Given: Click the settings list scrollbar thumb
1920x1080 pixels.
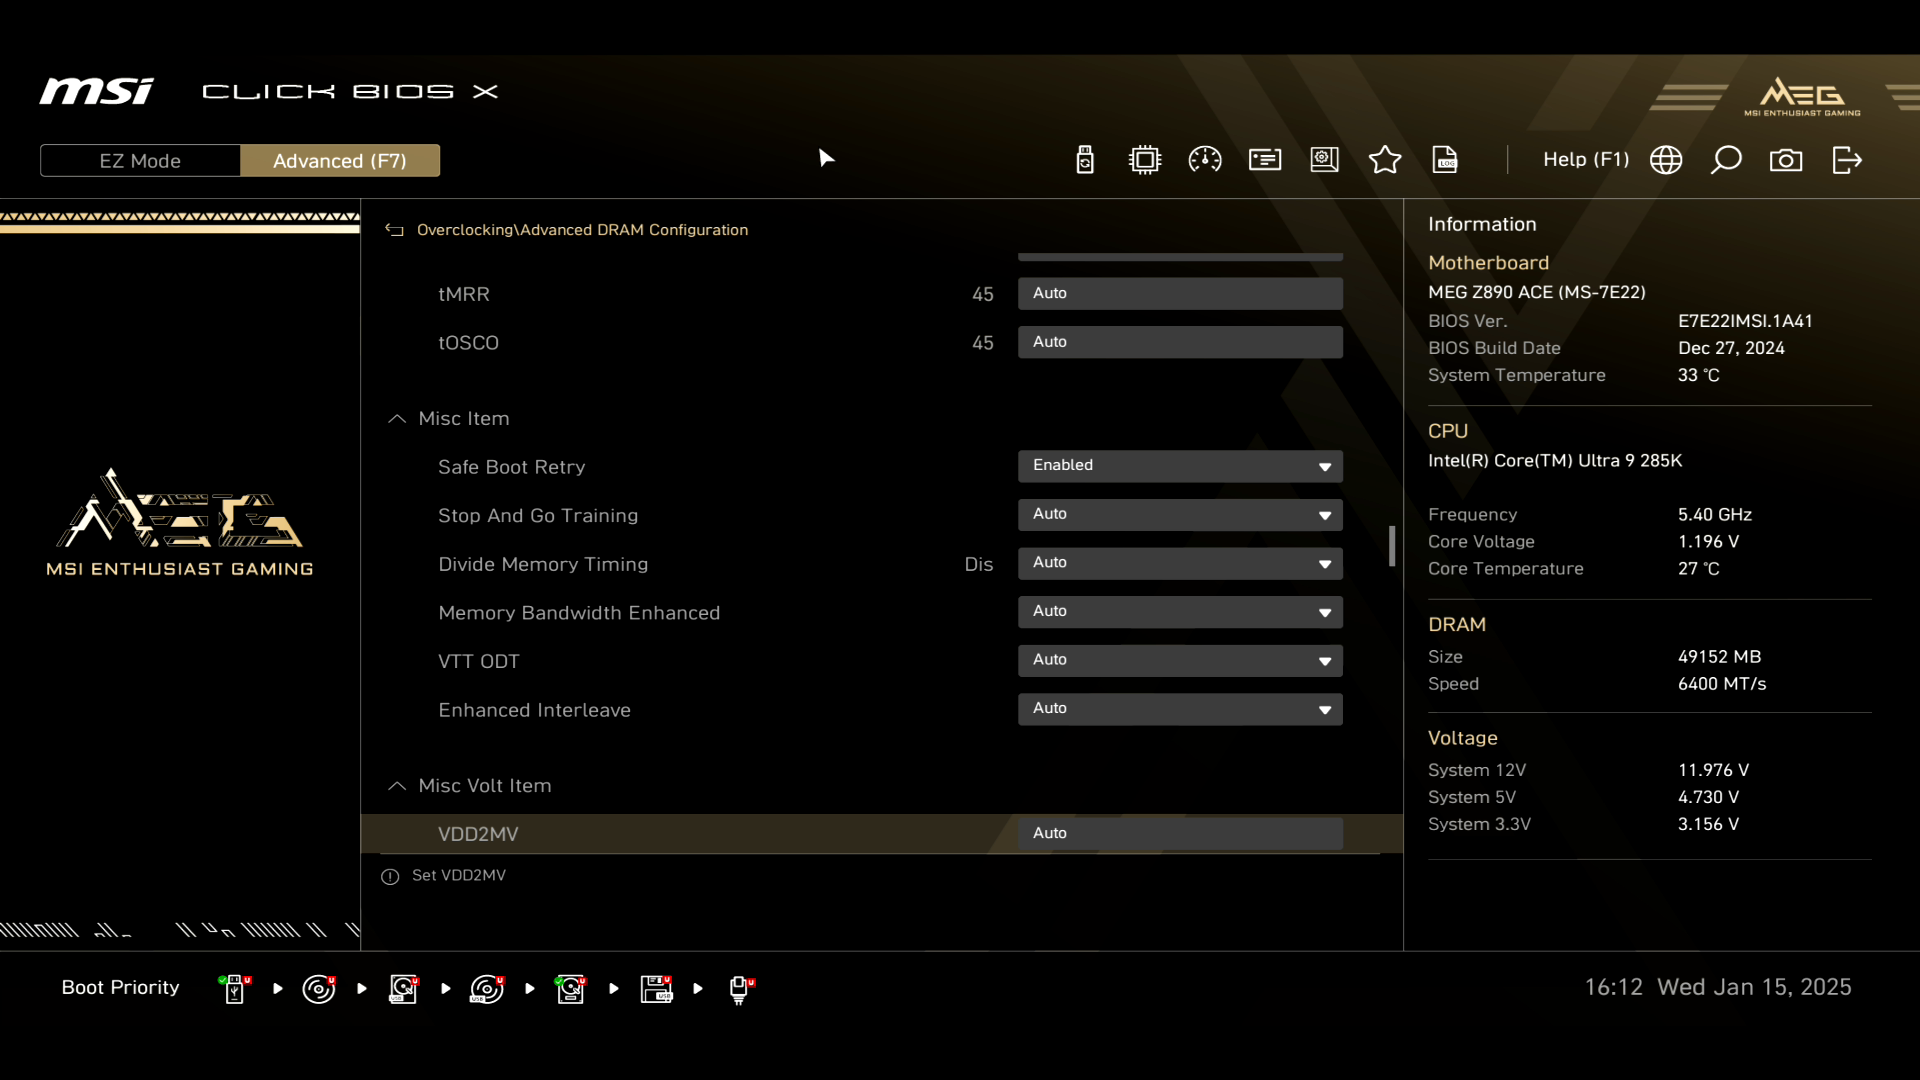Looking at the screenshot, I should tap(1392, 546).
